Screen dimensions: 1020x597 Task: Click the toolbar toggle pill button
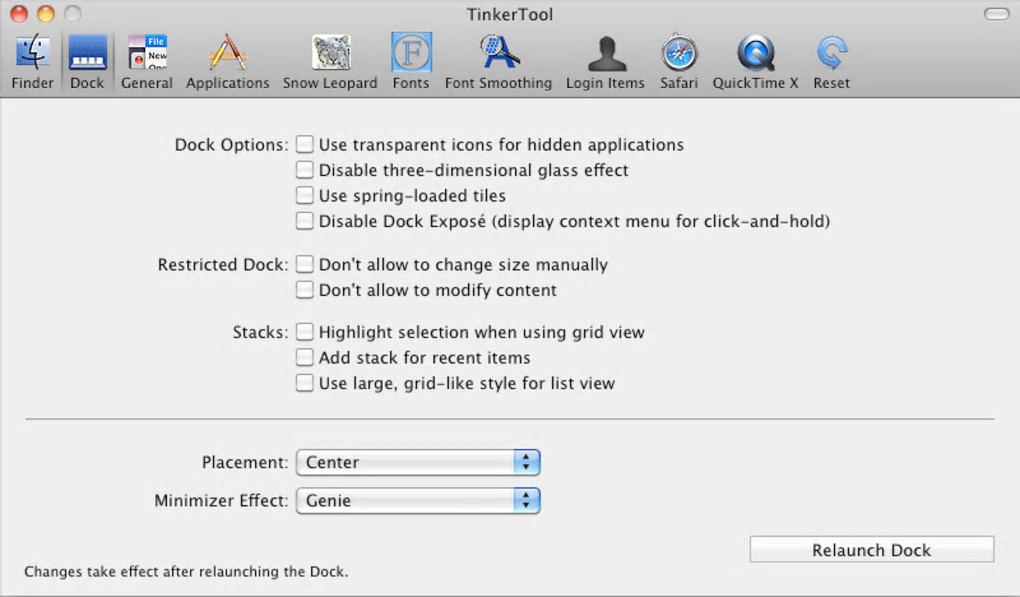point(996,14)
